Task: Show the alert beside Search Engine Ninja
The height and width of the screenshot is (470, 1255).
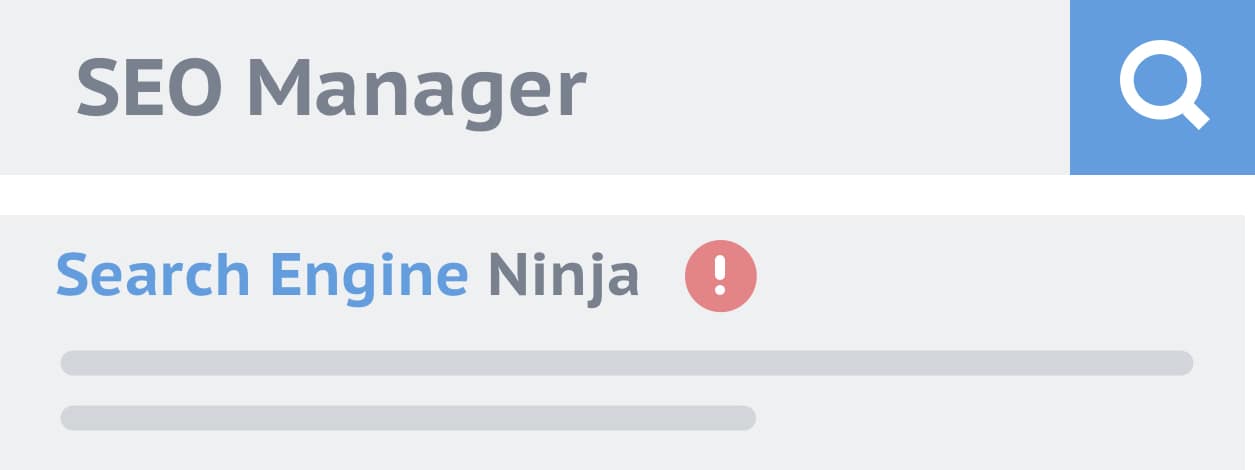Action: pos(720,276)
